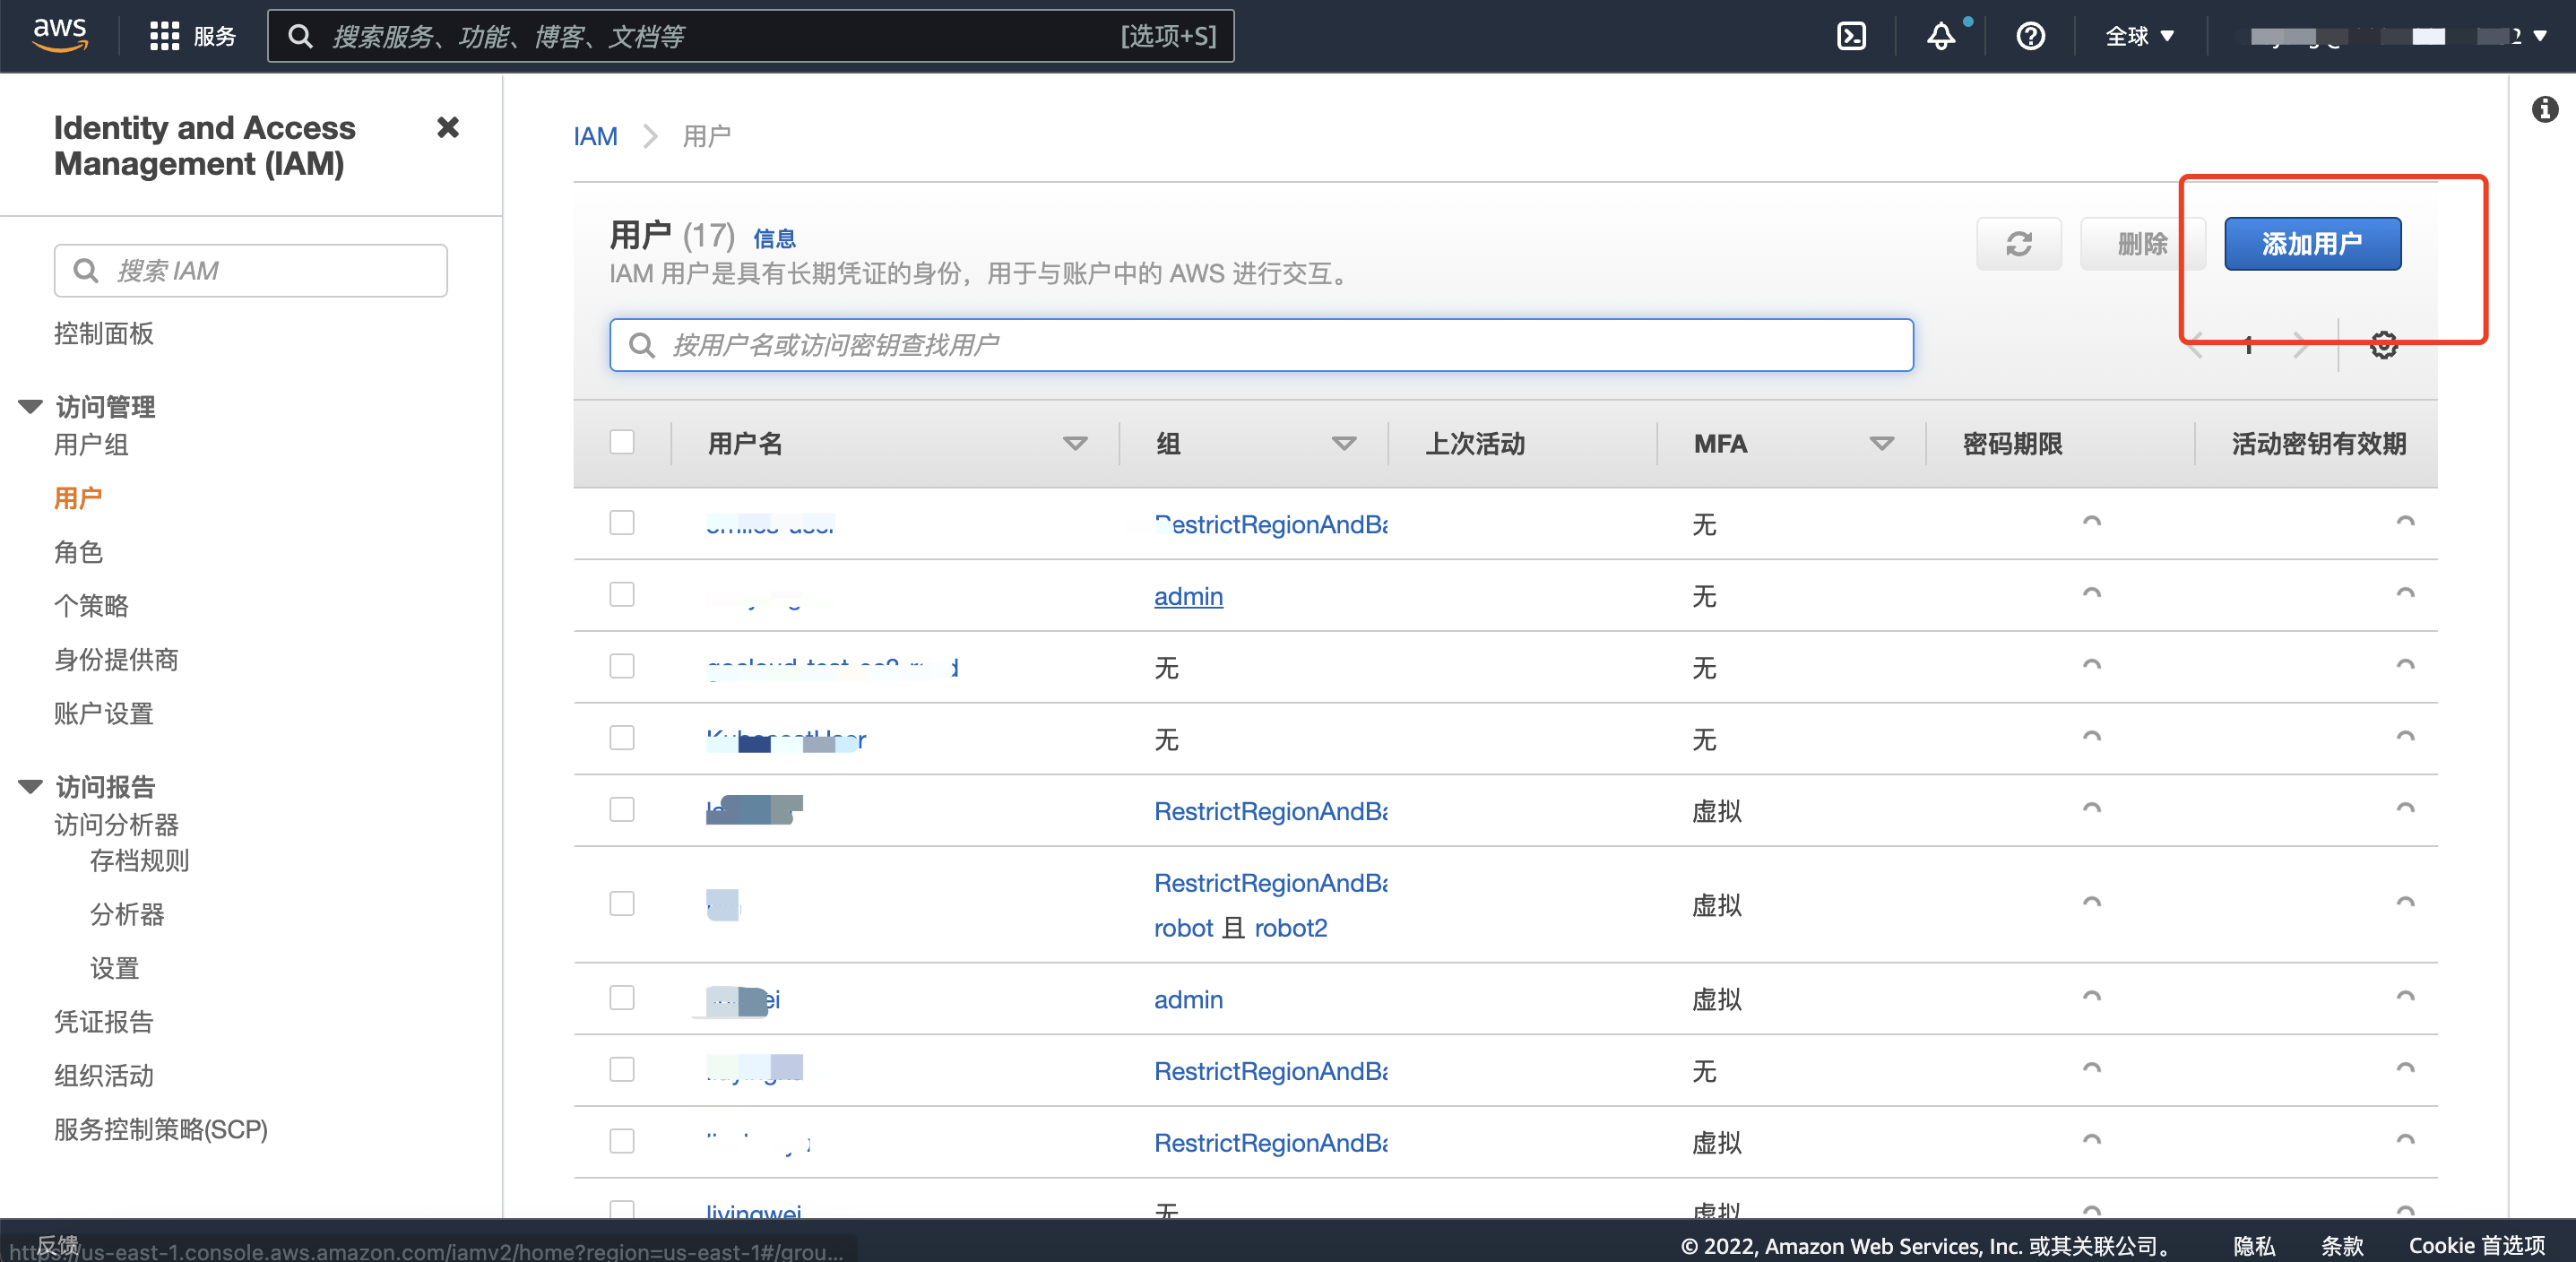
Task: Open the notifications bell
Action: click(1940, 36)
